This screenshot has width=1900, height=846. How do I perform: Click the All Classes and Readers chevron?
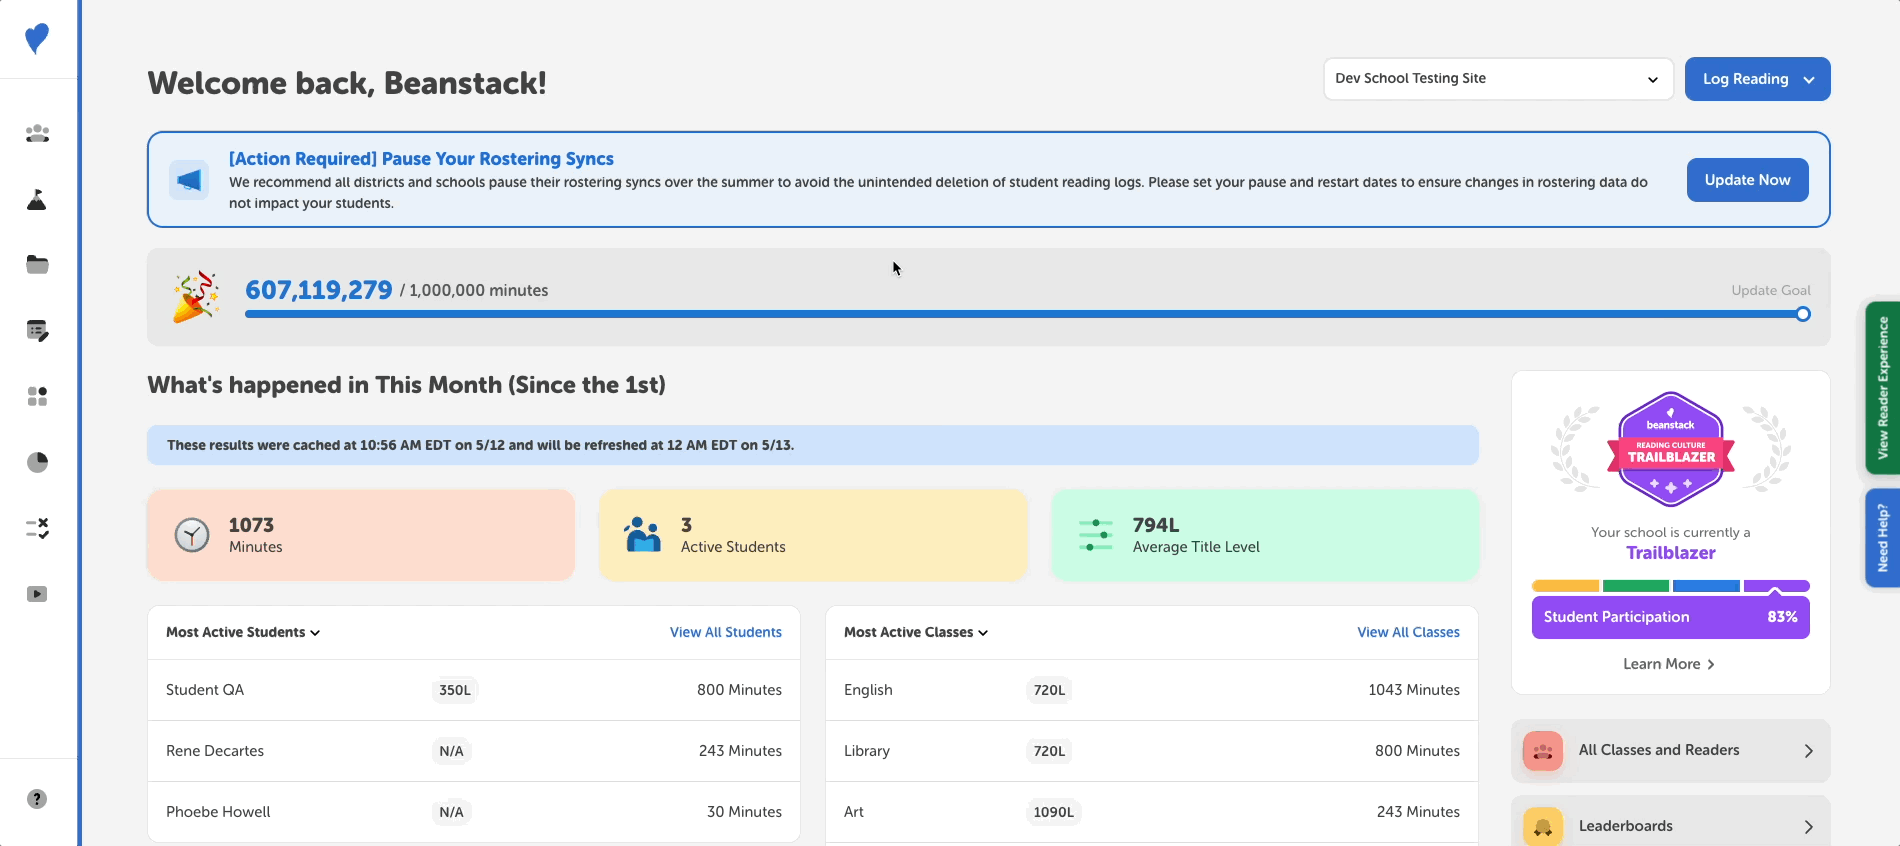click(1808, 751)
